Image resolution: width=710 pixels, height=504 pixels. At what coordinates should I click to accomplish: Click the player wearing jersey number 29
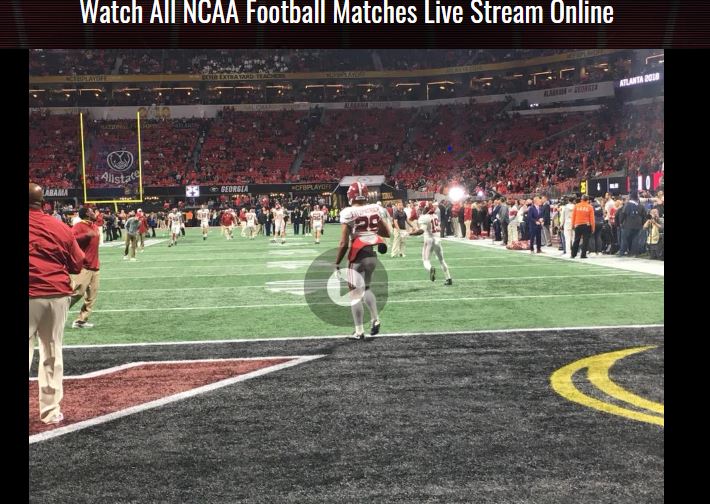363,260
